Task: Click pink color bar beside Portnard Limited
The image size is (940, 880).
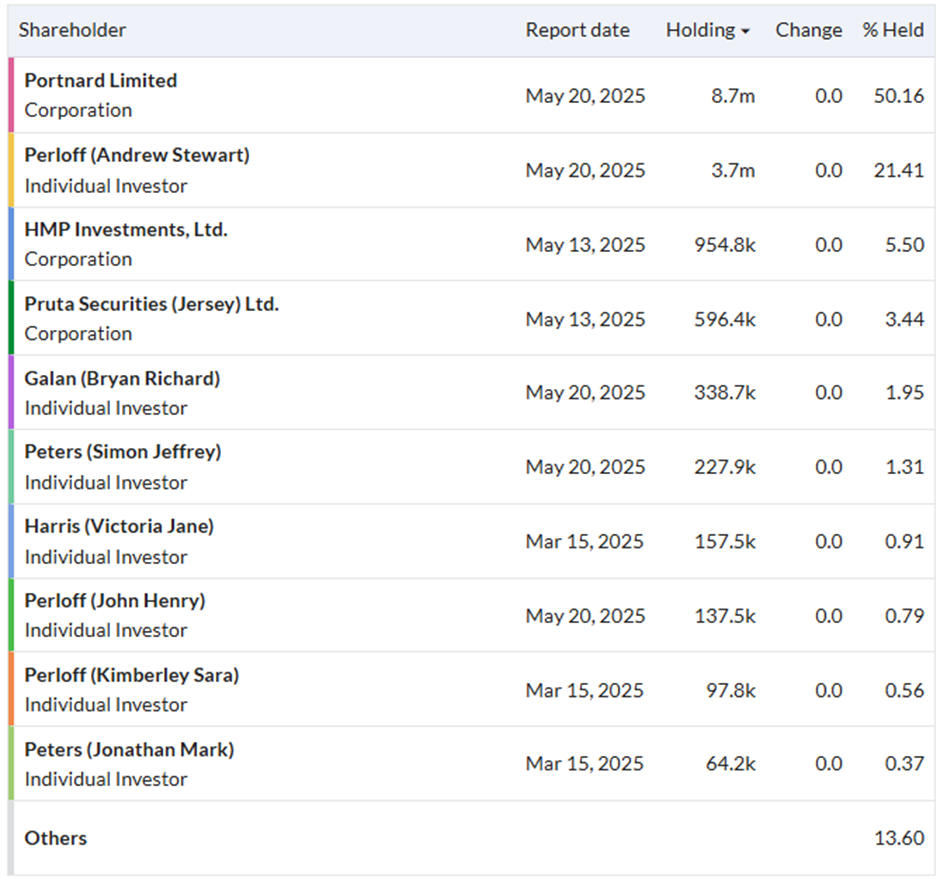Action: (11, 95)
